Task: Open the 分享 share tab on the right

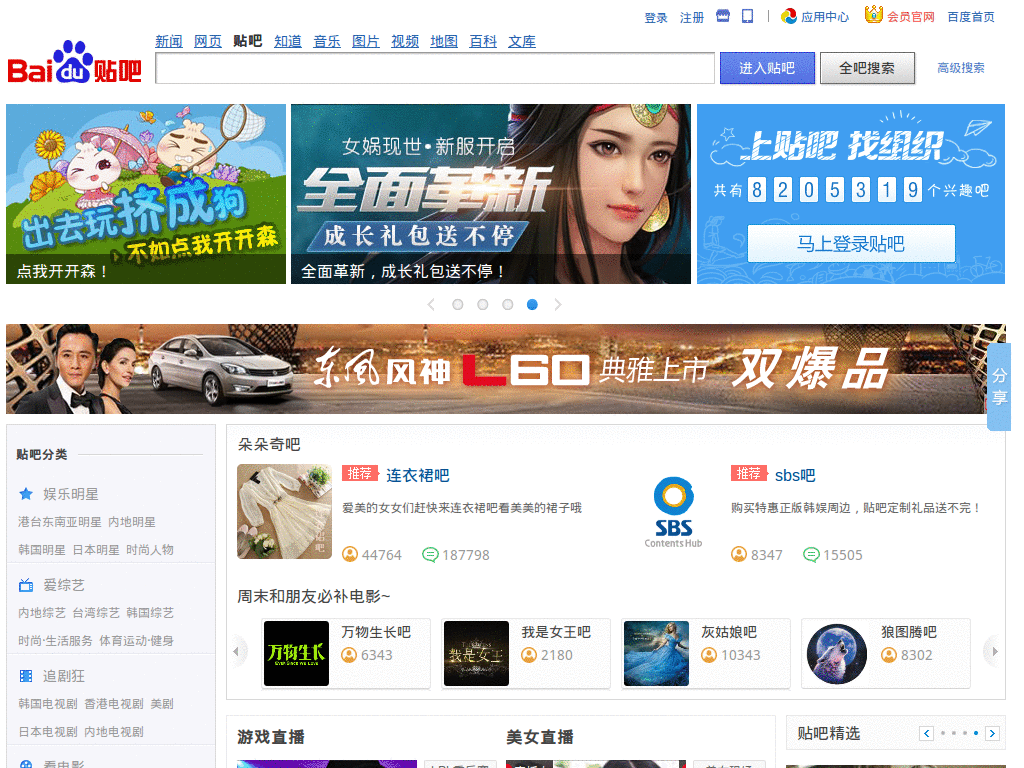Action: coord(997,386)
